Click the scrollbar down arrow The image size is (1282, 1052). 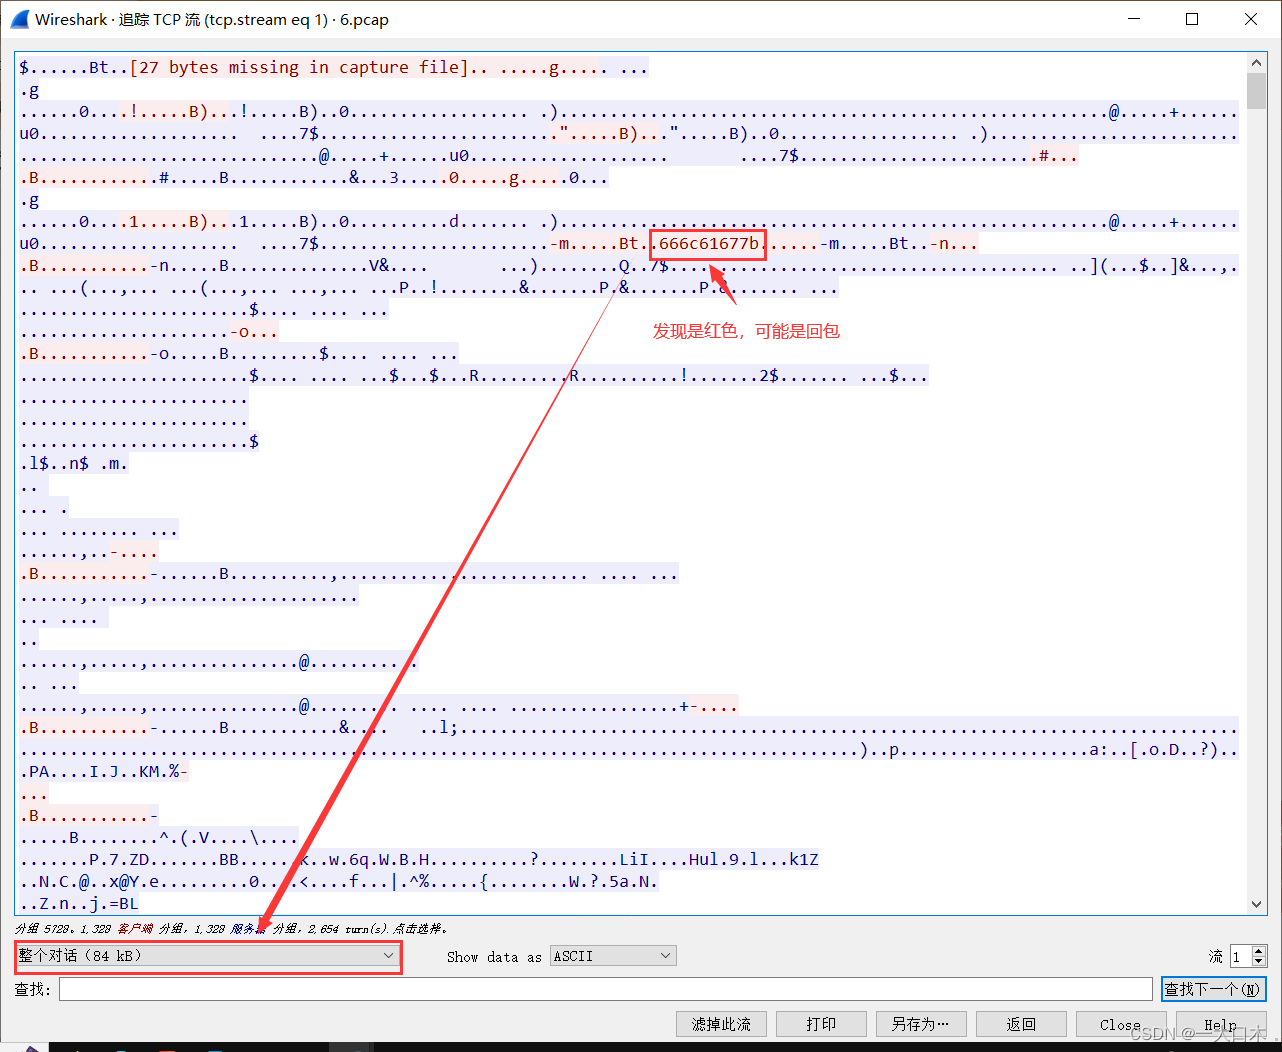tap(1257, 903)
